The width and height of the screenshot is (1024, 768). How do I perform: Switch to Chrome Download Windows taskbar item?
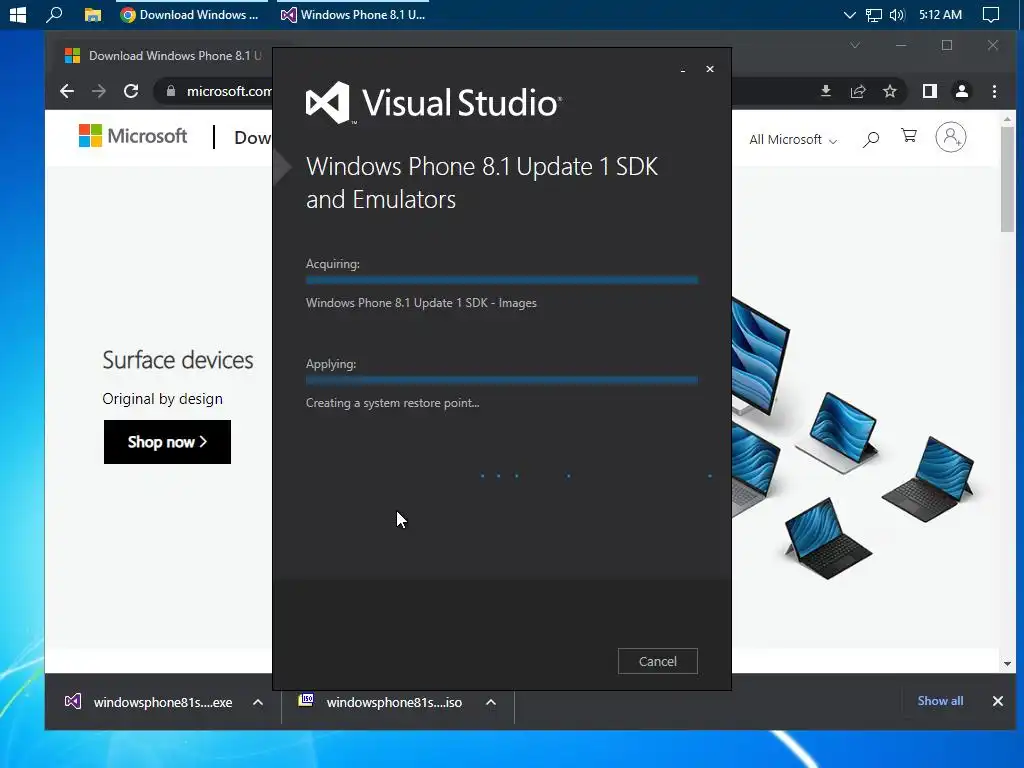[190, 14]
